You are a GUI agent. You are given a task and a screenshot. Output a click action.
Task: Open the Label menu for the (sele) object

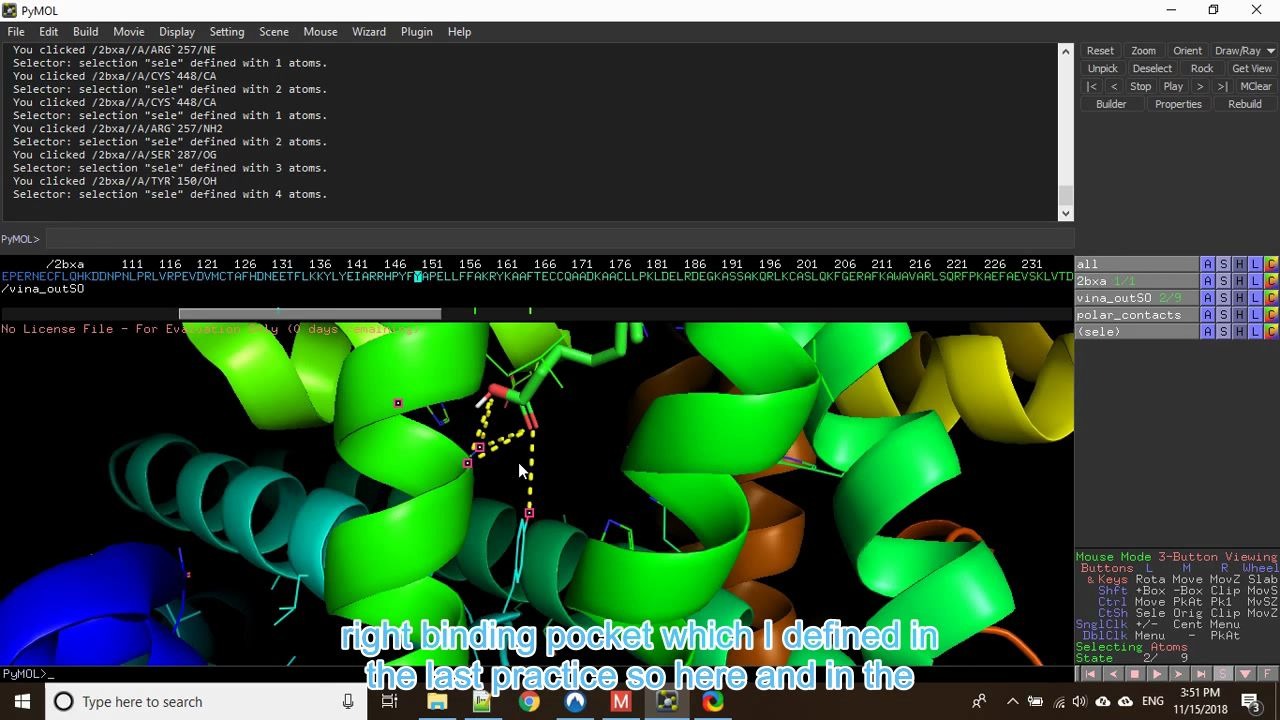1254,331
